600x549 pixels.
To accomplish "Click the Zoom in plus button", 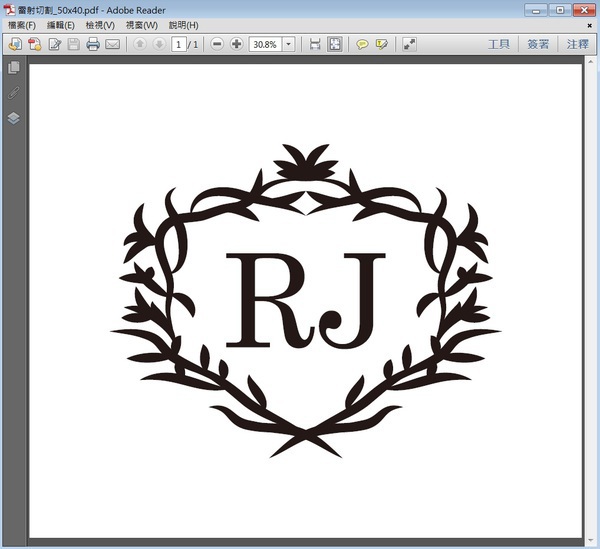I will coord(236,44).
